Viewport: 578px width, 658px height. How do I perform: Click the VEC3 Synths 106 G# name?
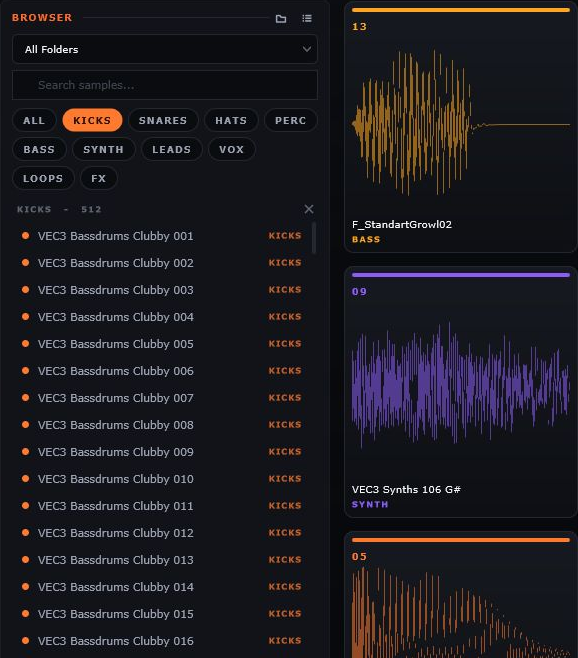[406, 489]
